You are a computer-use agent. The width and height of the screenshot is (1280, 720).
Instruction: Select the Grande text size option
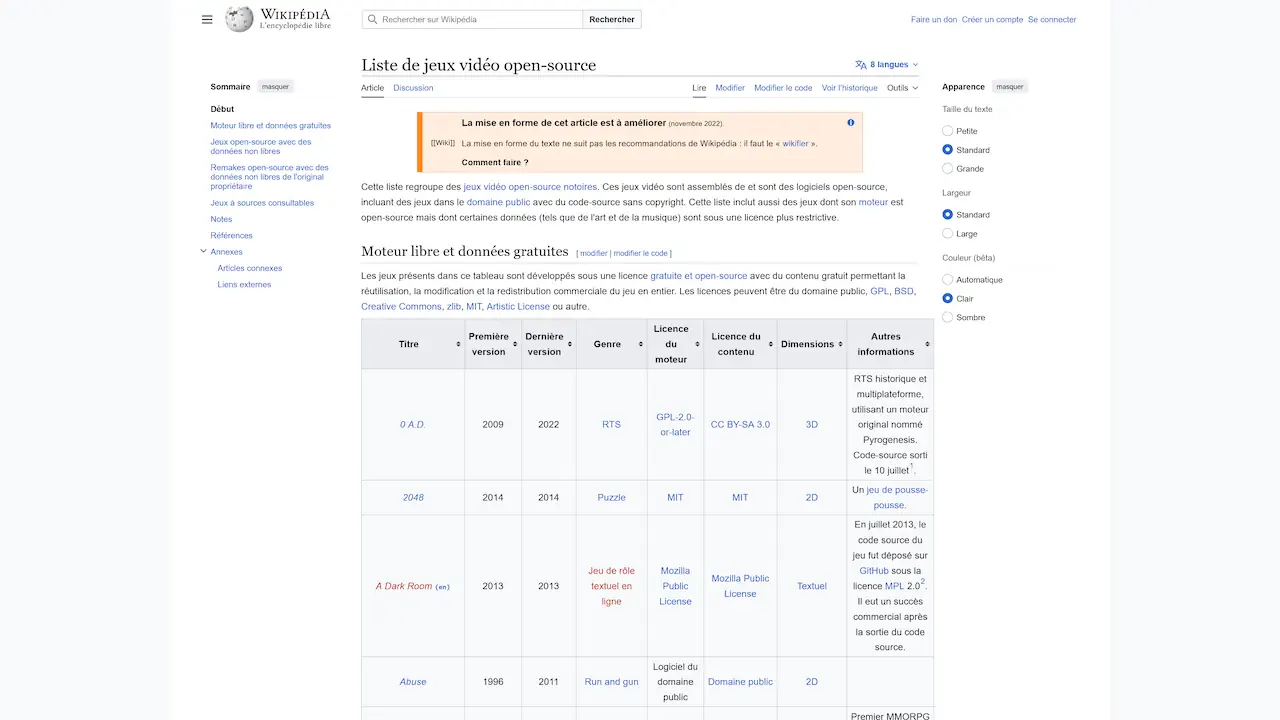[947, 168]
